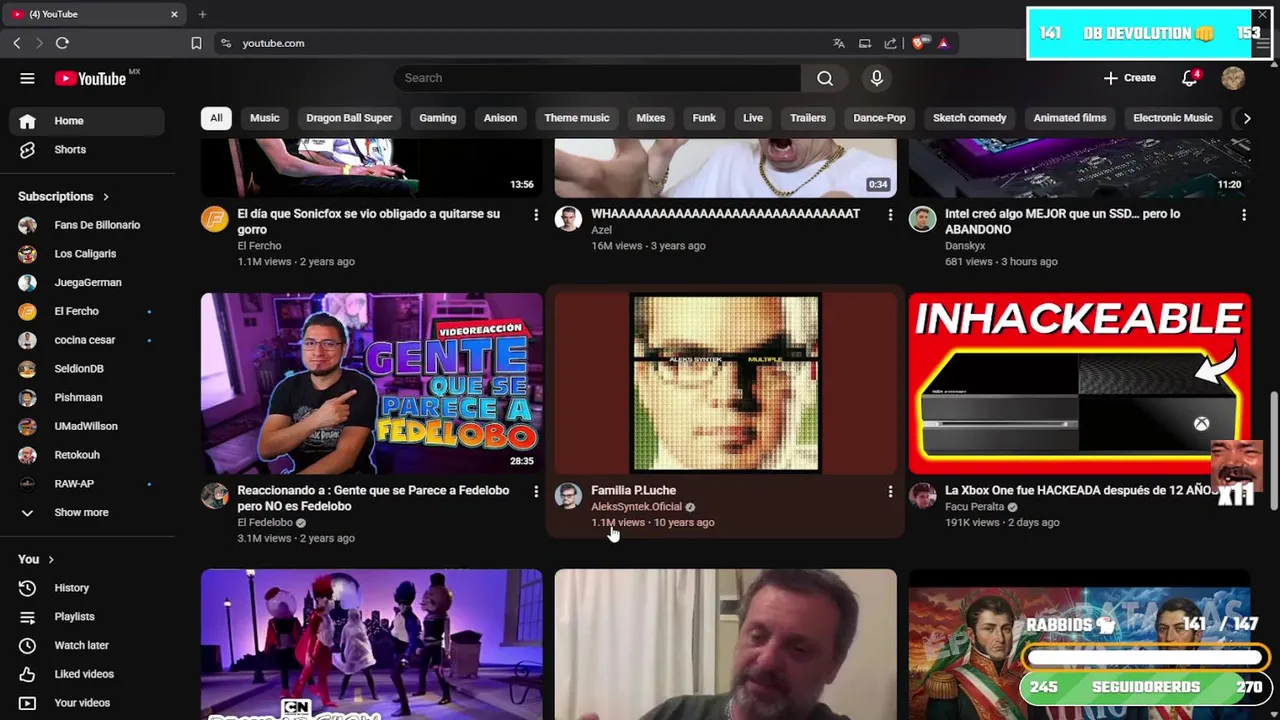This screenshot has width=1280, height=720.
Task: Open the YouTube hamburger guide menu
Action: tap(27, 78)
